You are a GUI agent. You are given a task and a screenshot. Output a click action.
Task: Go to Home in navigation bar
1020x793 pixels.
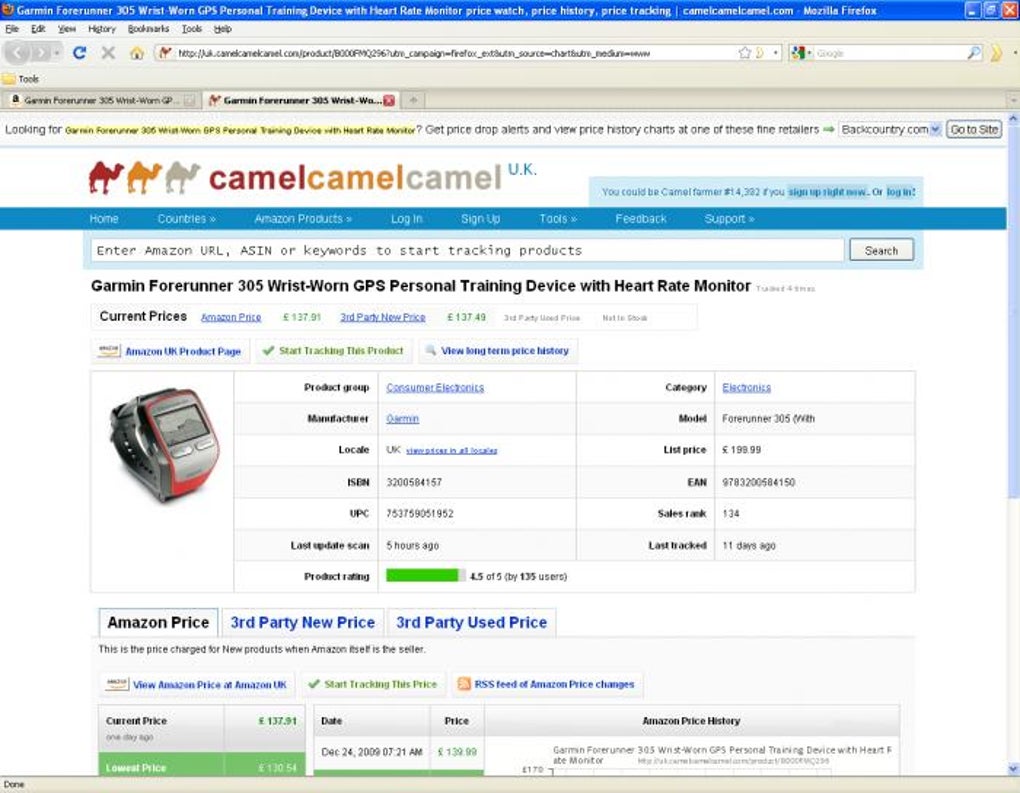click(104, 219)
